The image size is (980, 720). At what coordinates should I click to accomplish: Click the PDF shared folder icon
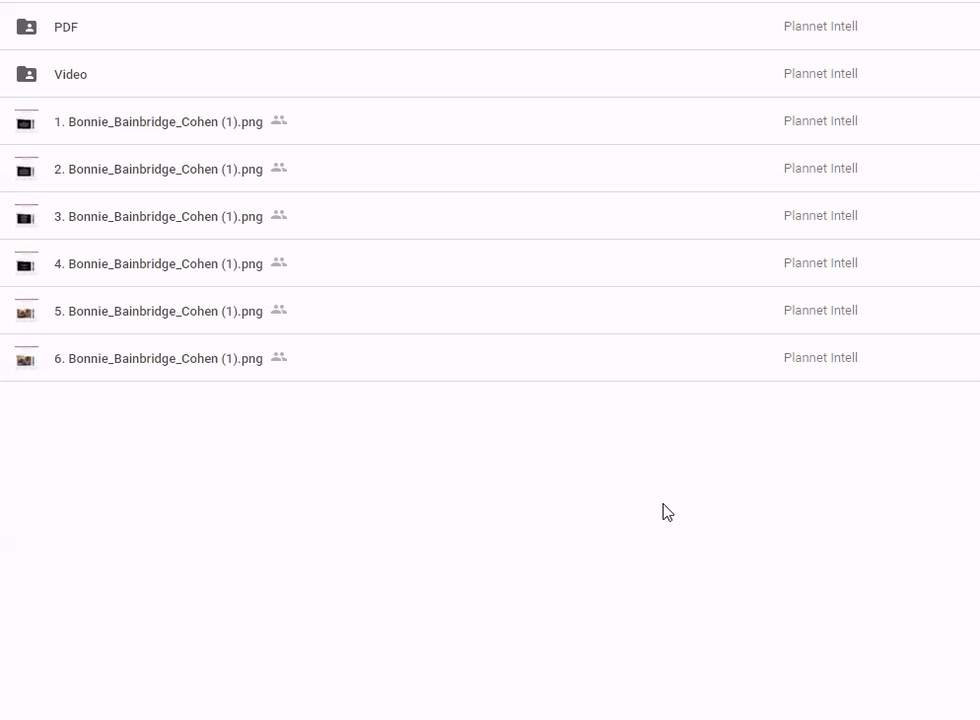(x=27, y=27)
